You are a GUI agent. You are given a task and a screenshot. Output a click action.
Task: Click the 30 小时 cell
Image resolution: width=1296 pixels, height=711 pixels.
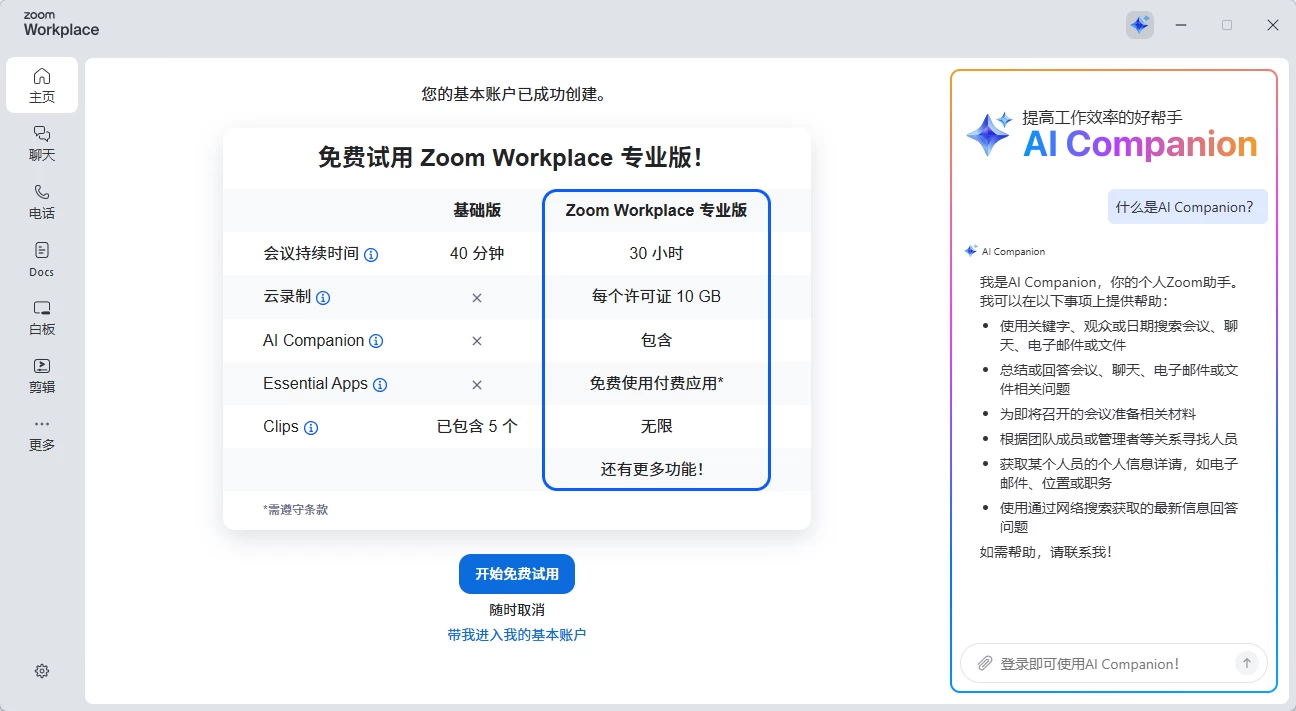[x=656, y=254]
